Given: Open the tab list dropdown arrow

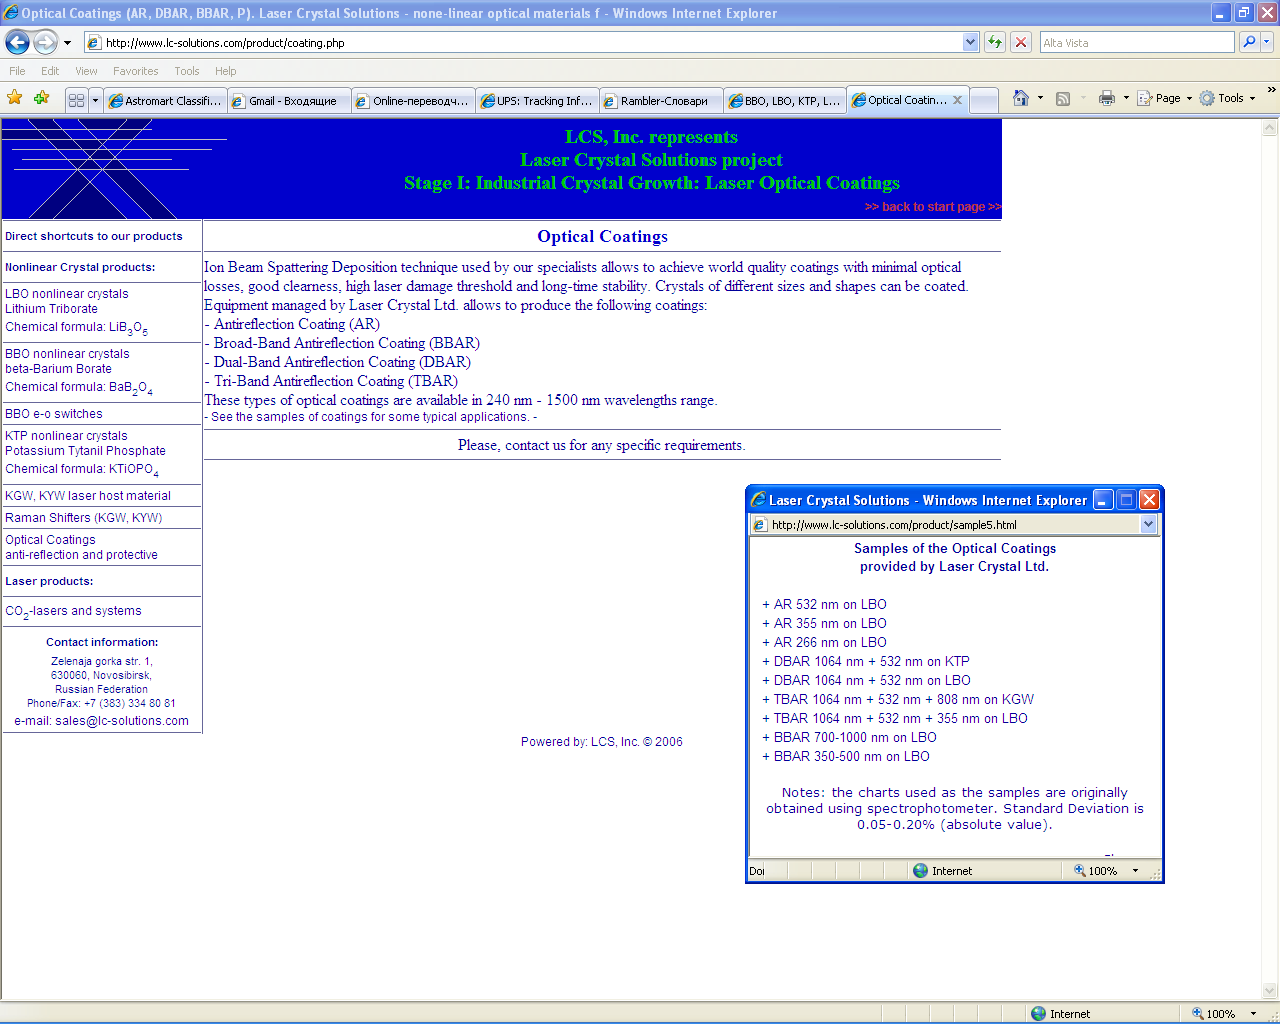Looking at the screenshot, I should click(95, 101).
